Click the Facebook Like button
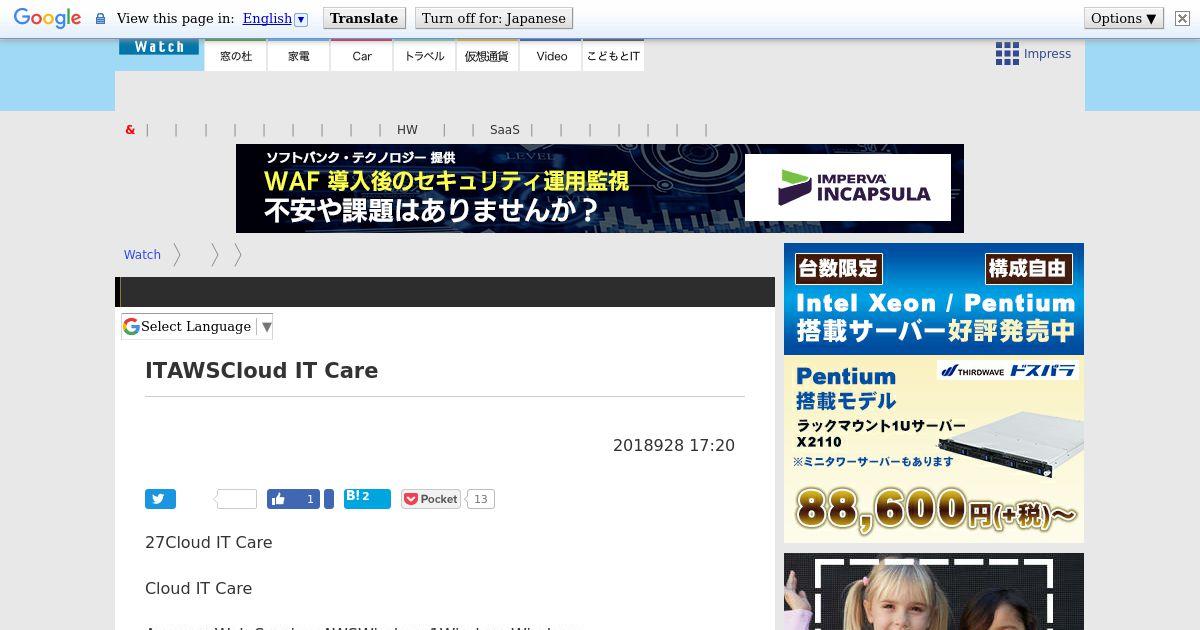 pyautogui.click(x=293, y=499)
